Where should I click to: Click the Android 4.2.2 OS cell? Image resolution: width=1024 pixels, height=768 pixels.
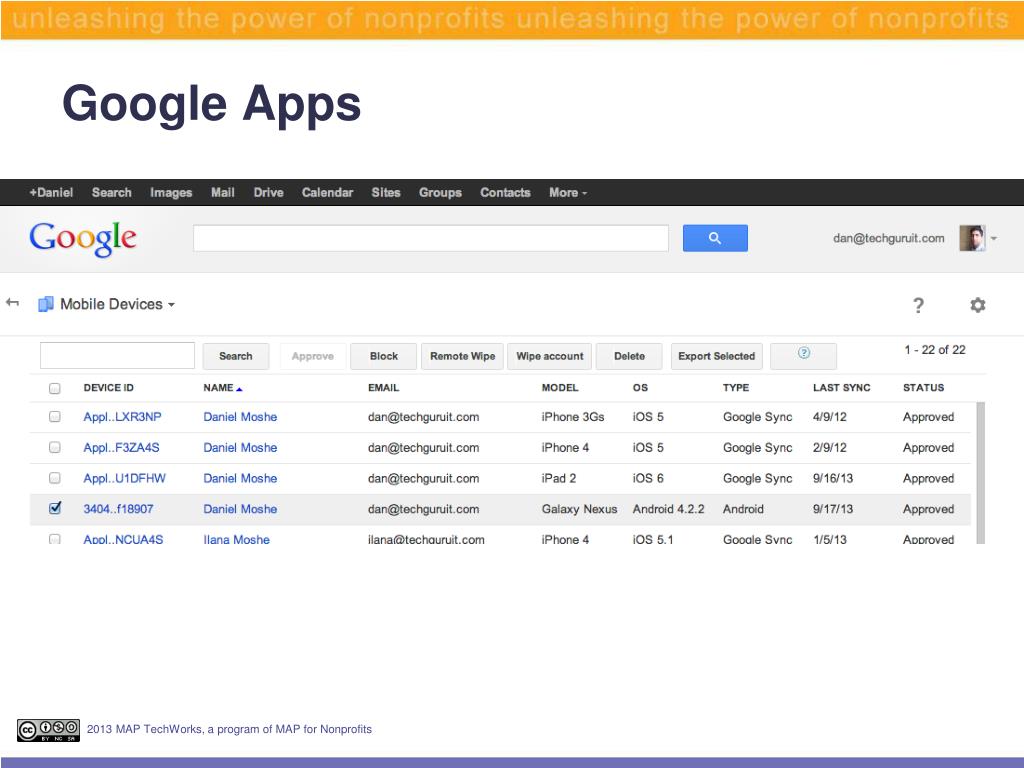click(669, 509)
